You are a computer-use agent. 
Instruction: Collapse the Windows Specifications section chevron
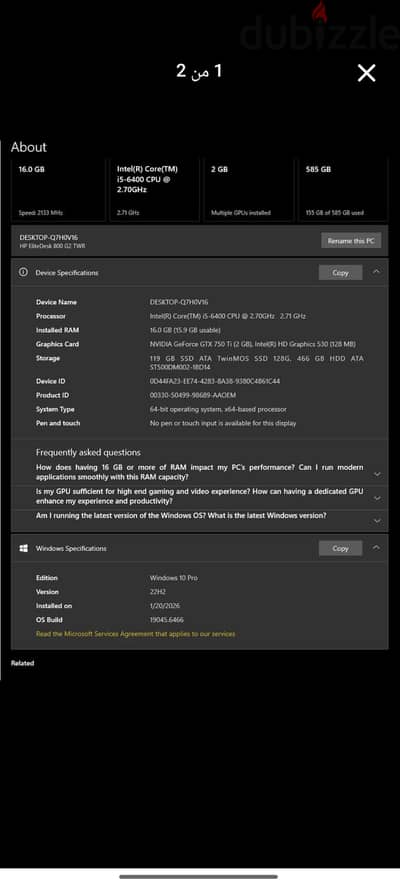coord(376,548)
